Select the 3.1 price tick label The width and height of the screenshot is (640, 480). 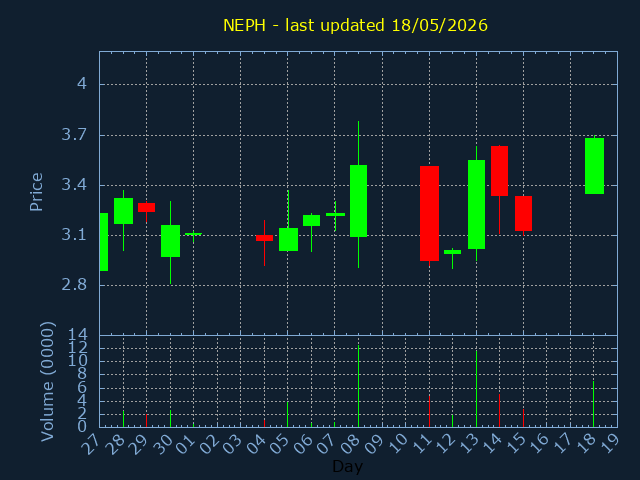(x=74, y=235)
